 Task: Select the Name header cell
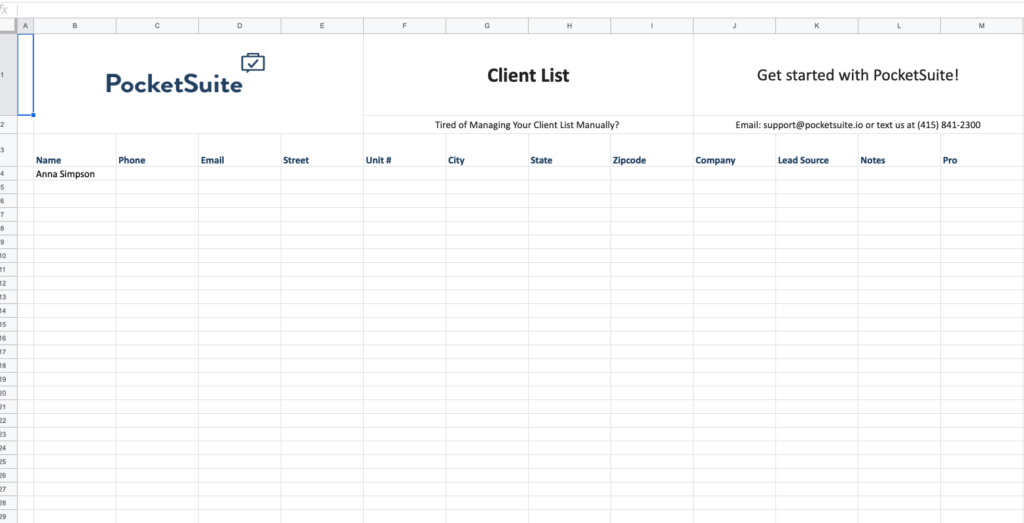[x=75, y=150]
